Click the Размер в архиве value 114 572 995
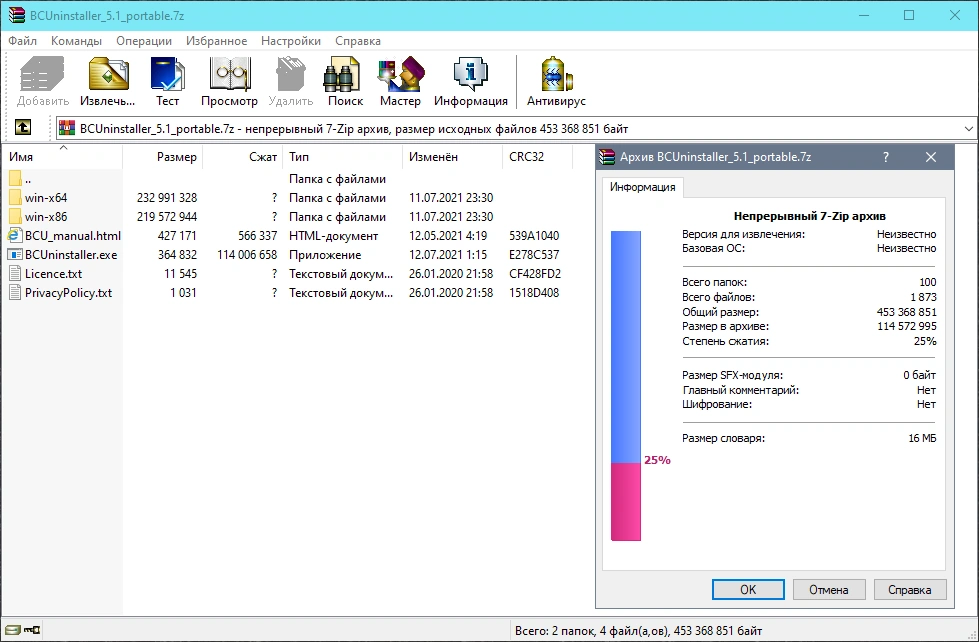 coord(907,326)
